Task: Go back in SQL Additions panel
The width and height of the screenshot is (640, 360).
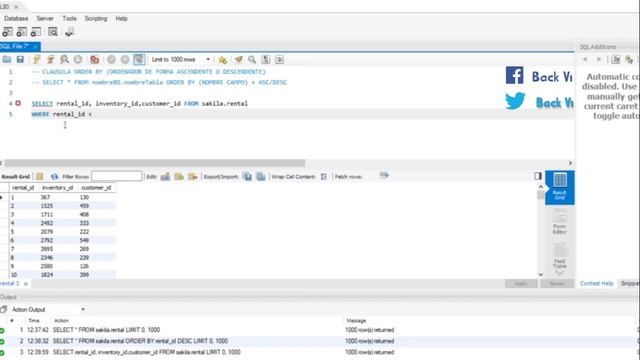Action: (x=584, y=60)
